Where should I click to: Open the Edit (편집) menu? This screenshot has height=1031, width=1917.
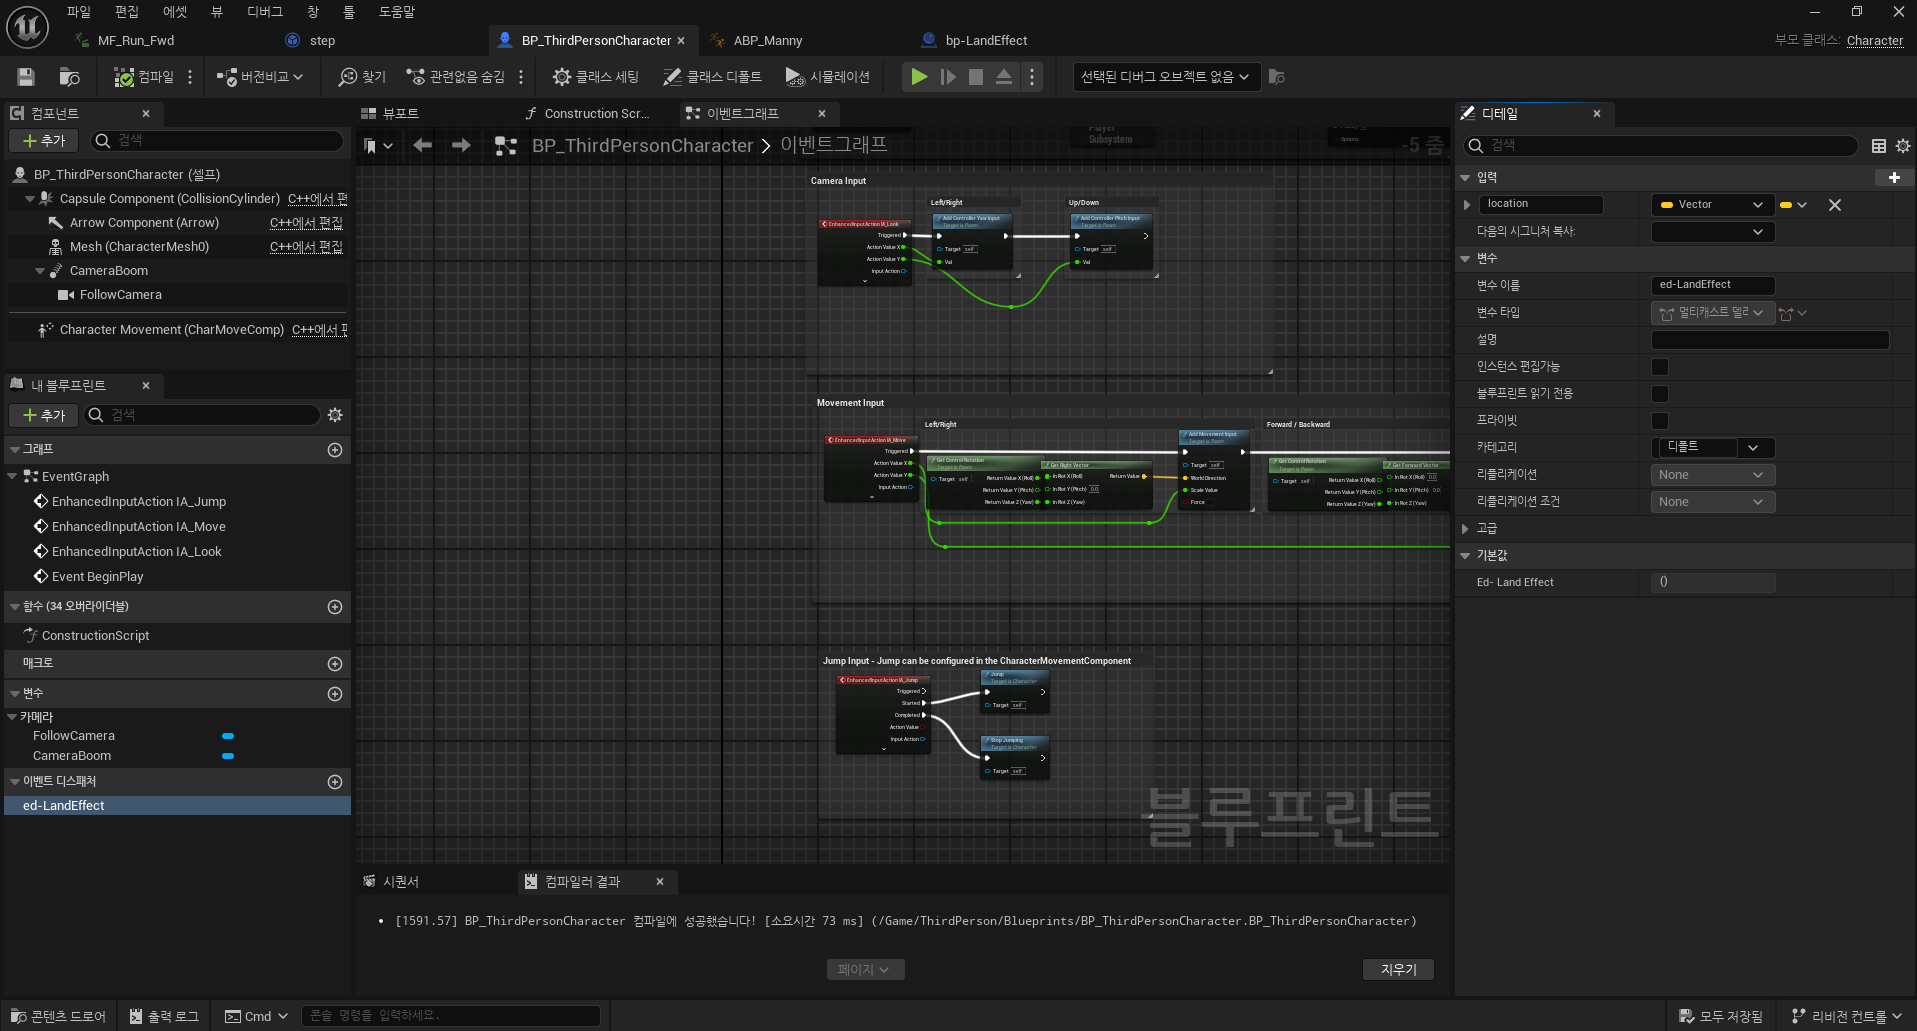[127, 12]
